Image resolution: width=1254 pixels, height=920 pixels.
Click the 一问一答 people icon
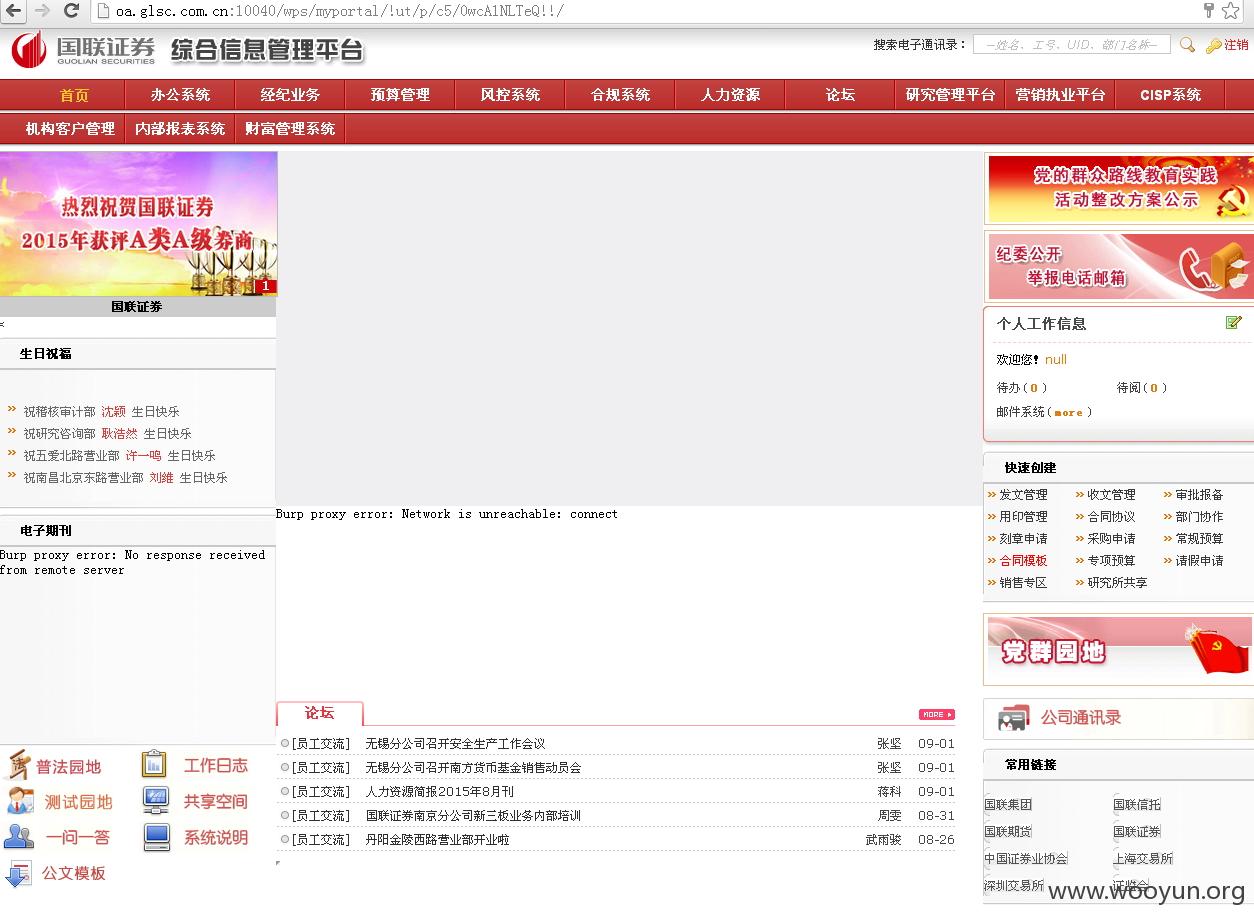click(19, 837)
